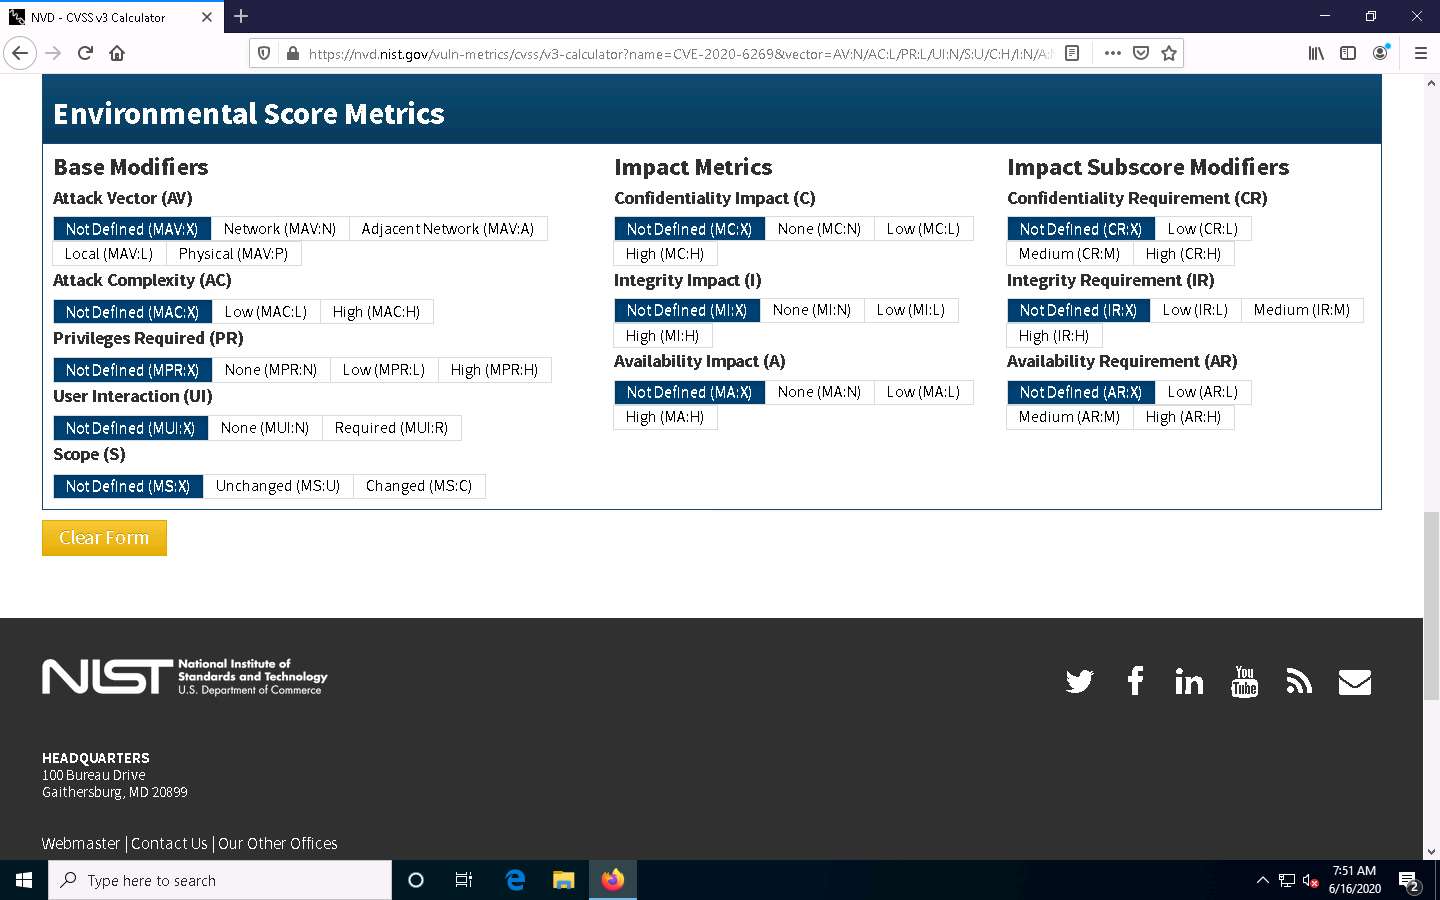1440x900 pixels.
Task: Set attack complexity to Low (MAC:L)
Action: point(266,312)
